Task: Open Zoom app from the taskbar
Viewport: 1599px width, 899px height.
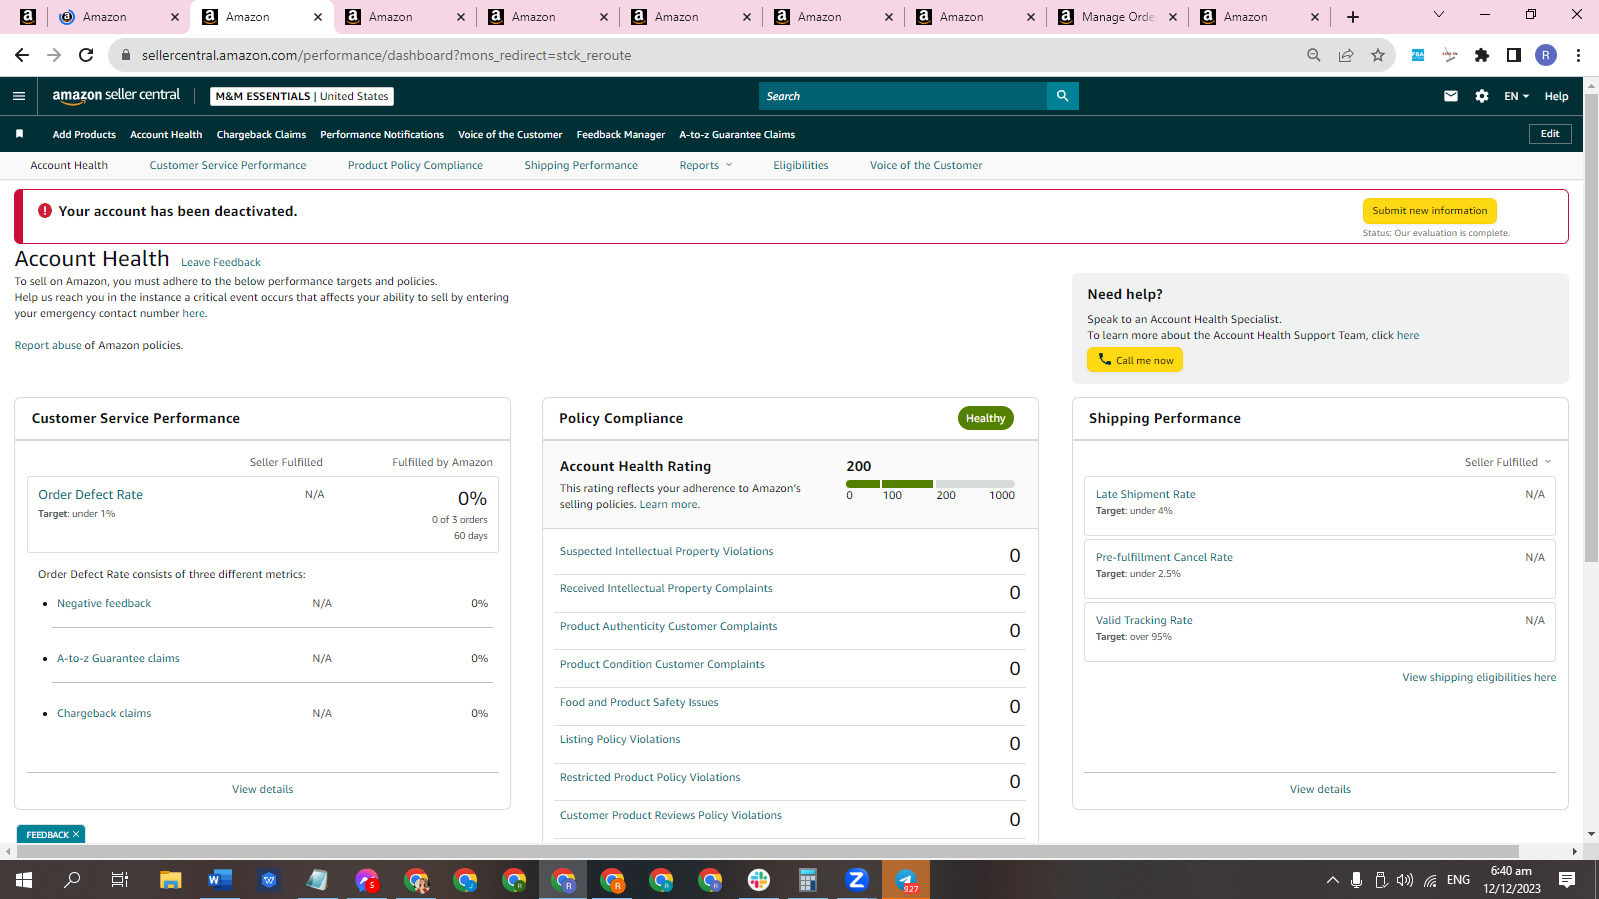Action: click(x=857, y=880)
